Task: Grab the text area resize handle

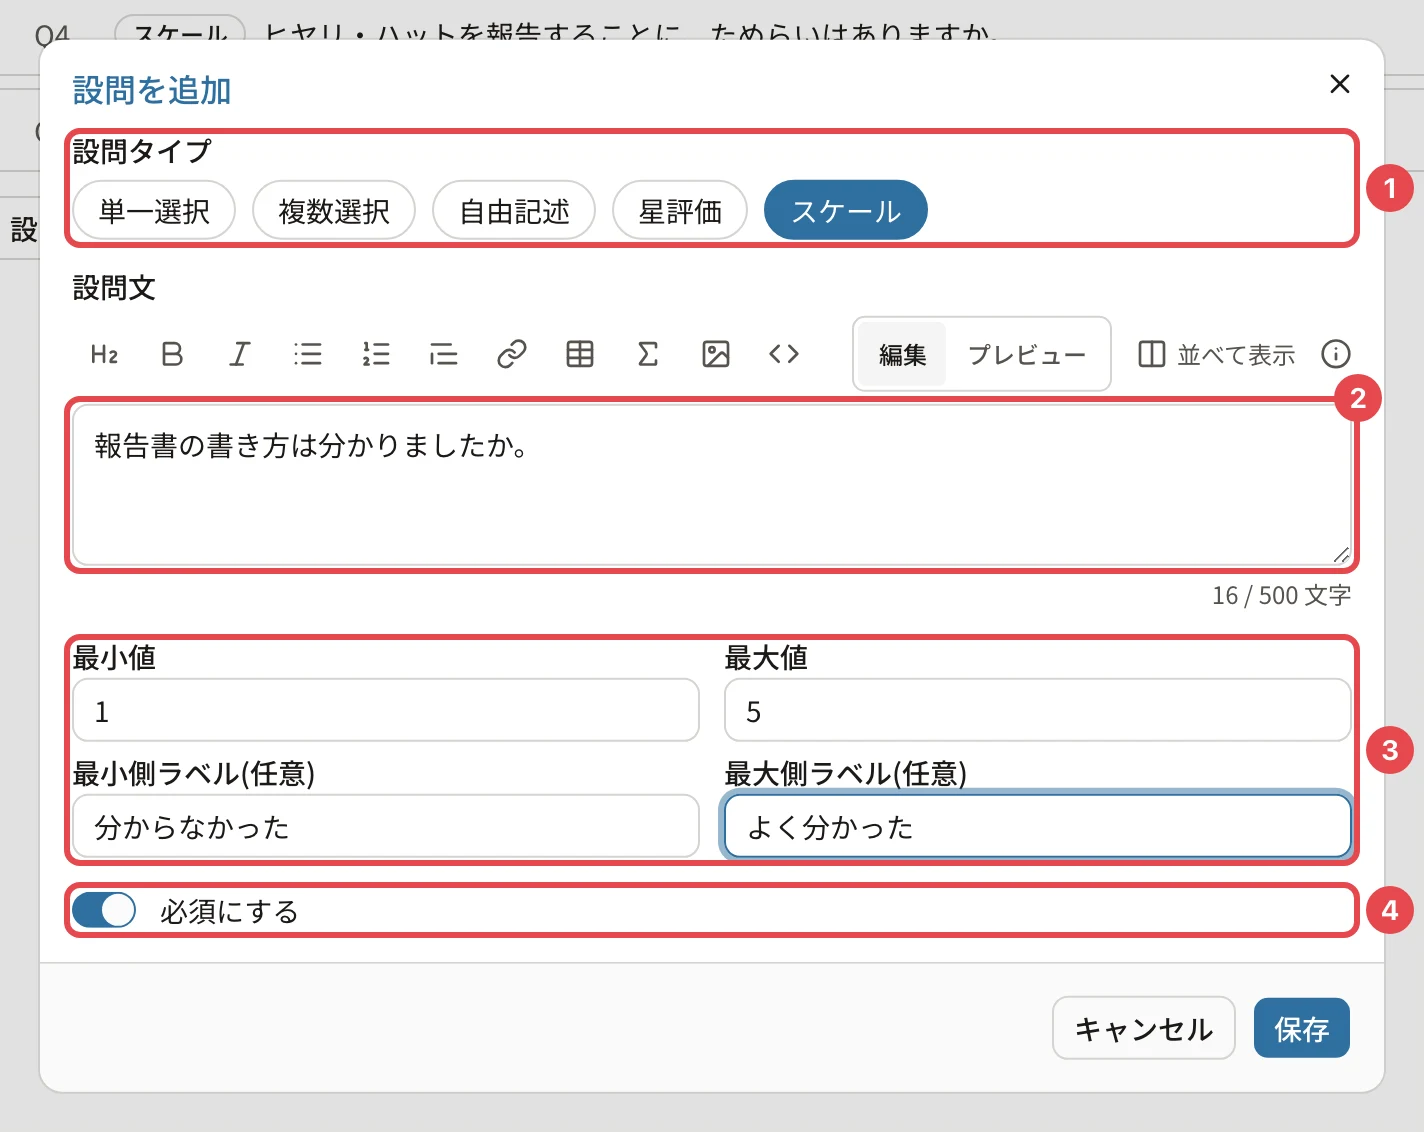Action: 1341,555
